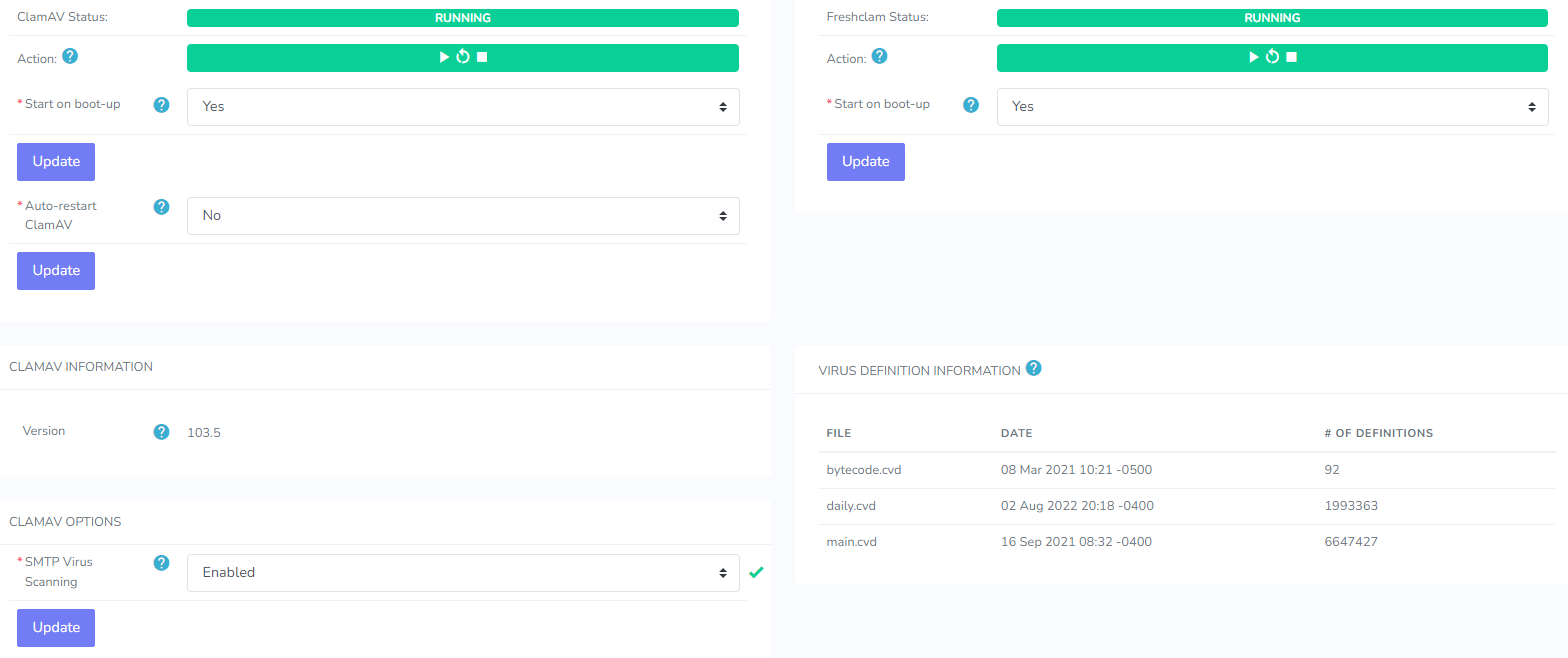Select the bytecode.cvd file row
Viewport: 1568px width, 658px height.
[x=1187, y=470]
